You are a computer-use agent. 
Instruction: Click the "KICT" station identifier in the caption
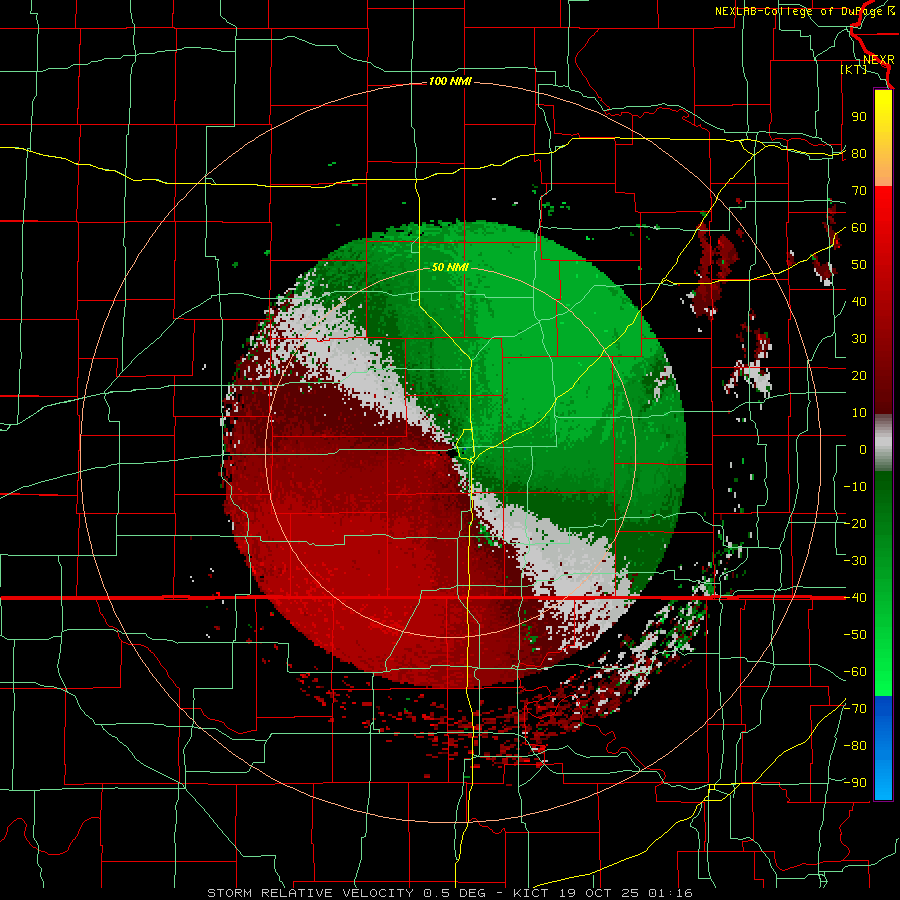tap(531, 893)
